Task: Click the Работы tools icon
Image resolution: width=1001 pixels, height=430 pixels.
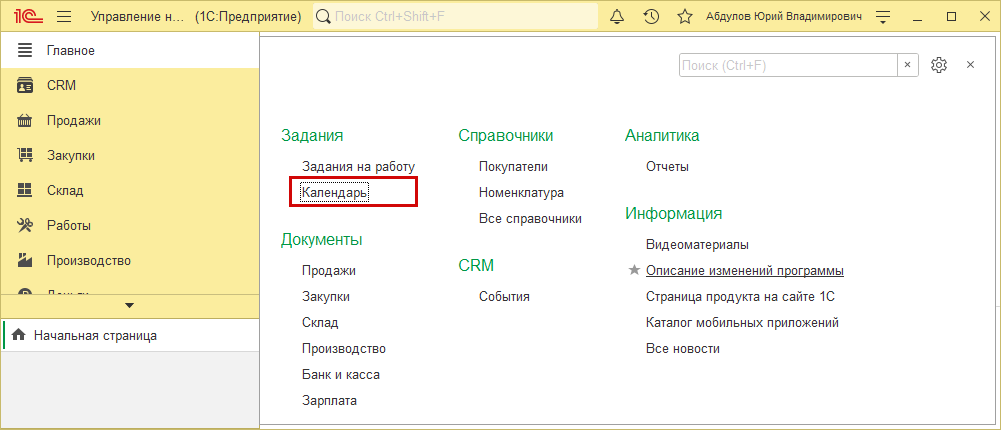Action: (24, 225)
